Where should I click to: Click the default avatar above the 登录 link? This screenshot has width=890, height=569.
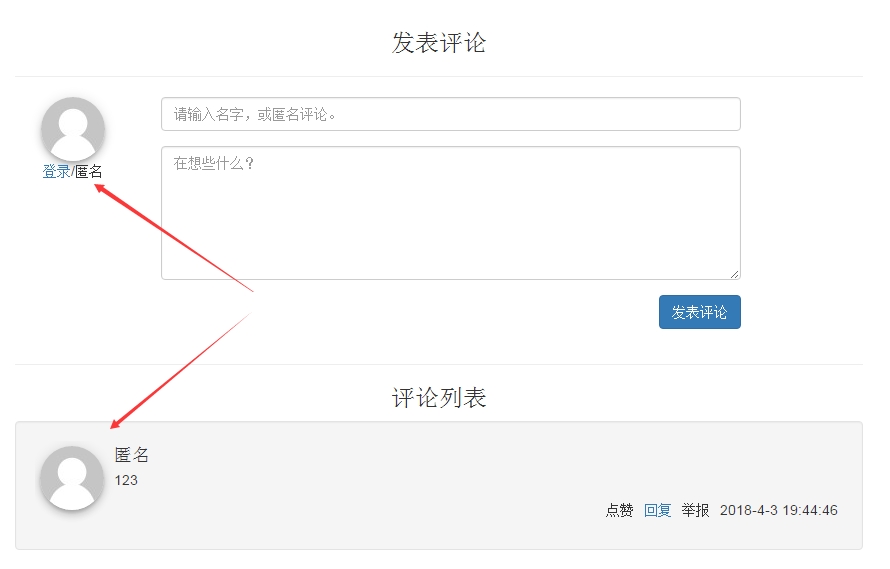(x=73, y=129)
